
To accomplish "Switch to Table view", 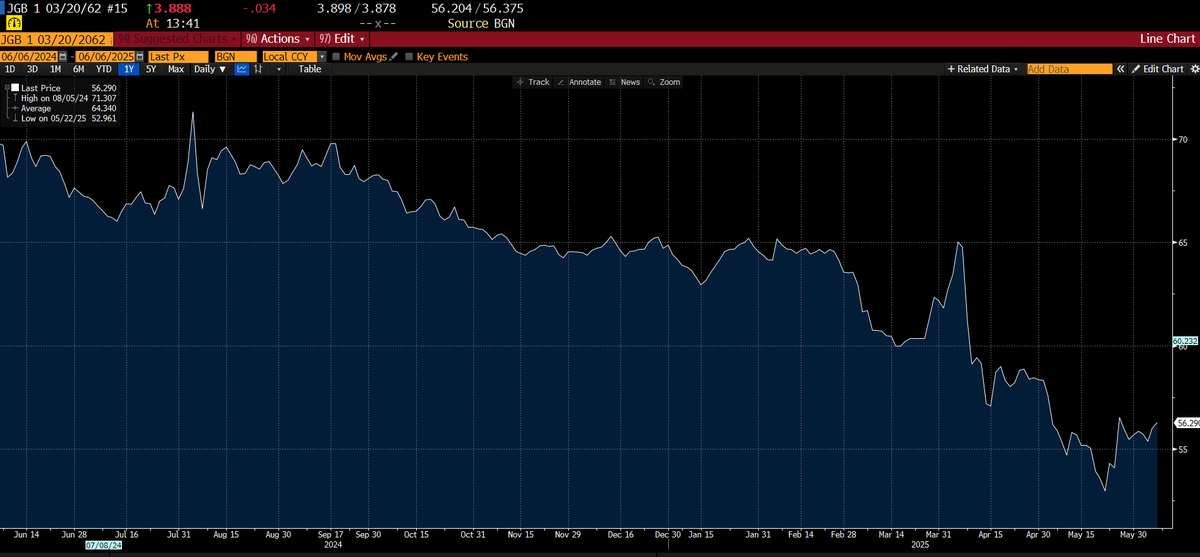I will click(x=310, y=69).
